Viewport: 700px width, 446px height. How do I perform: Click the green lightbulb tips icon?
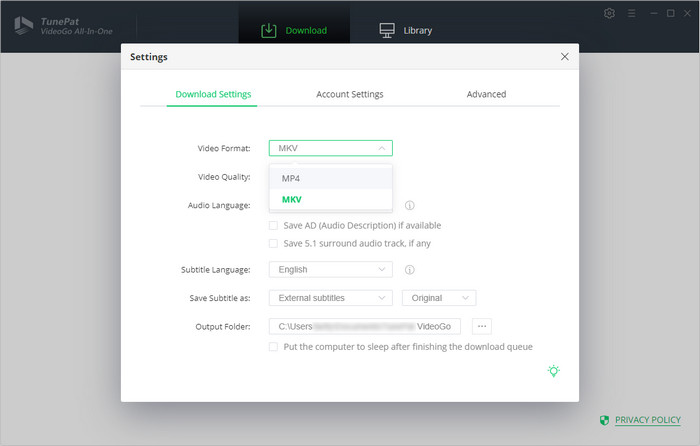click(554, 371)
